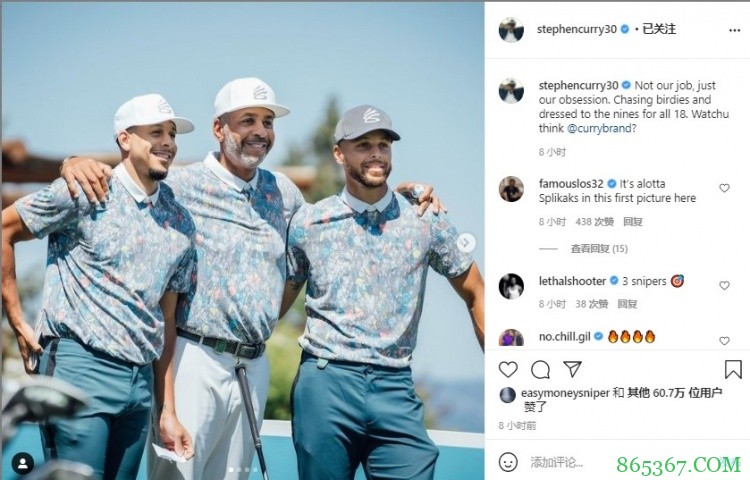The height and width of the screenshot is (480, 750).
Task: Open the @currybrand mention link
Action: click(599, 128)
